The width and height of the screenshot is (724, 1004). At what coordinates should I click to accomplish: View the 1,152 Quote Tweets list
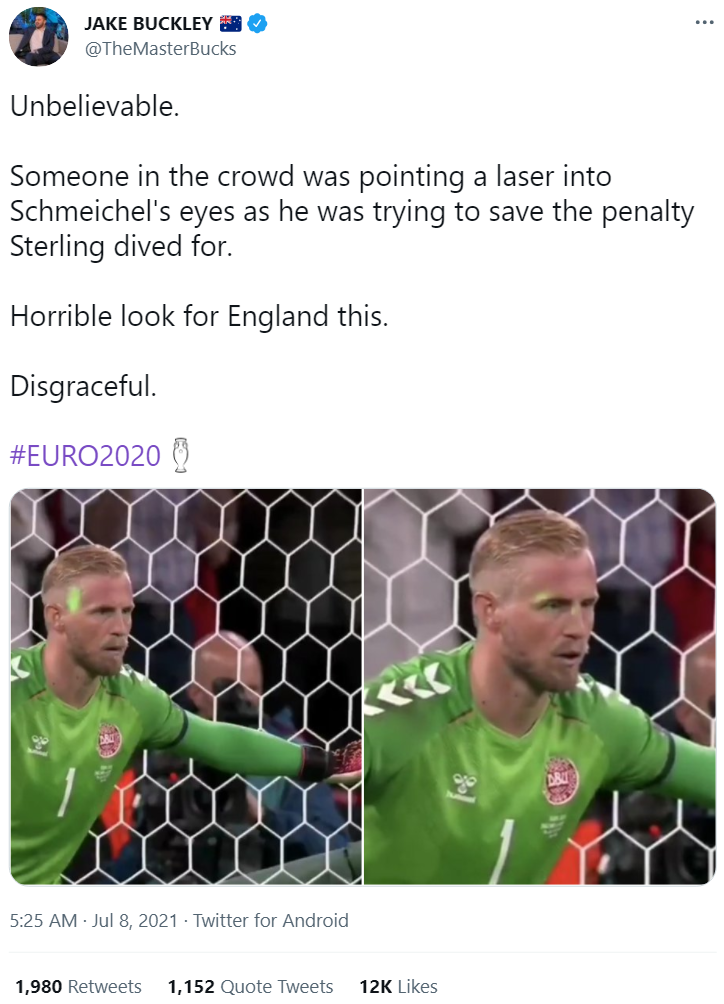point(250,986)
